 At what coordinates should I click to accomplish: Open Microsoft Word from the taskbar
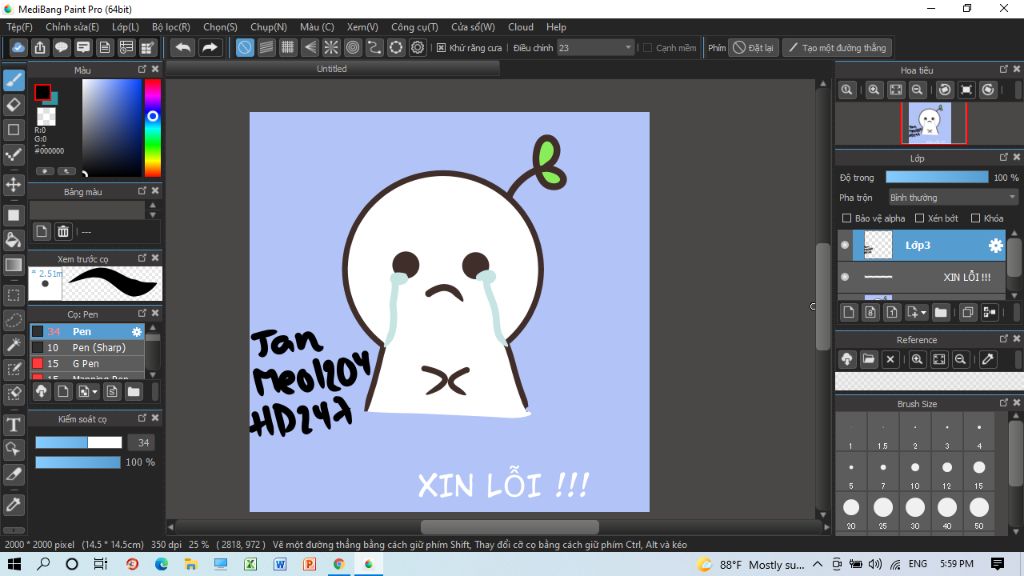point(280,564)
